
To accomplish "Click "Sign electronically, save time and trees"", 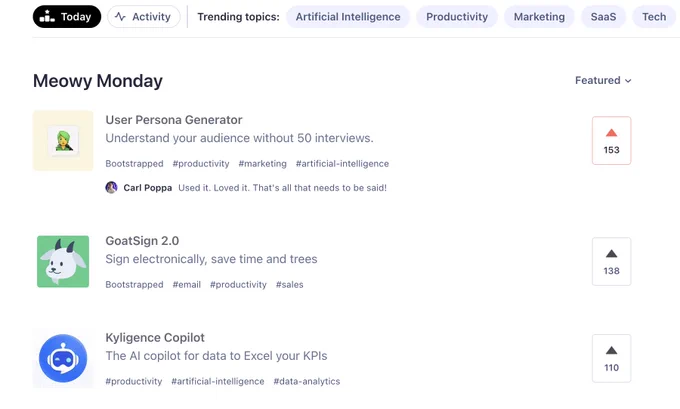I will 211,259.
